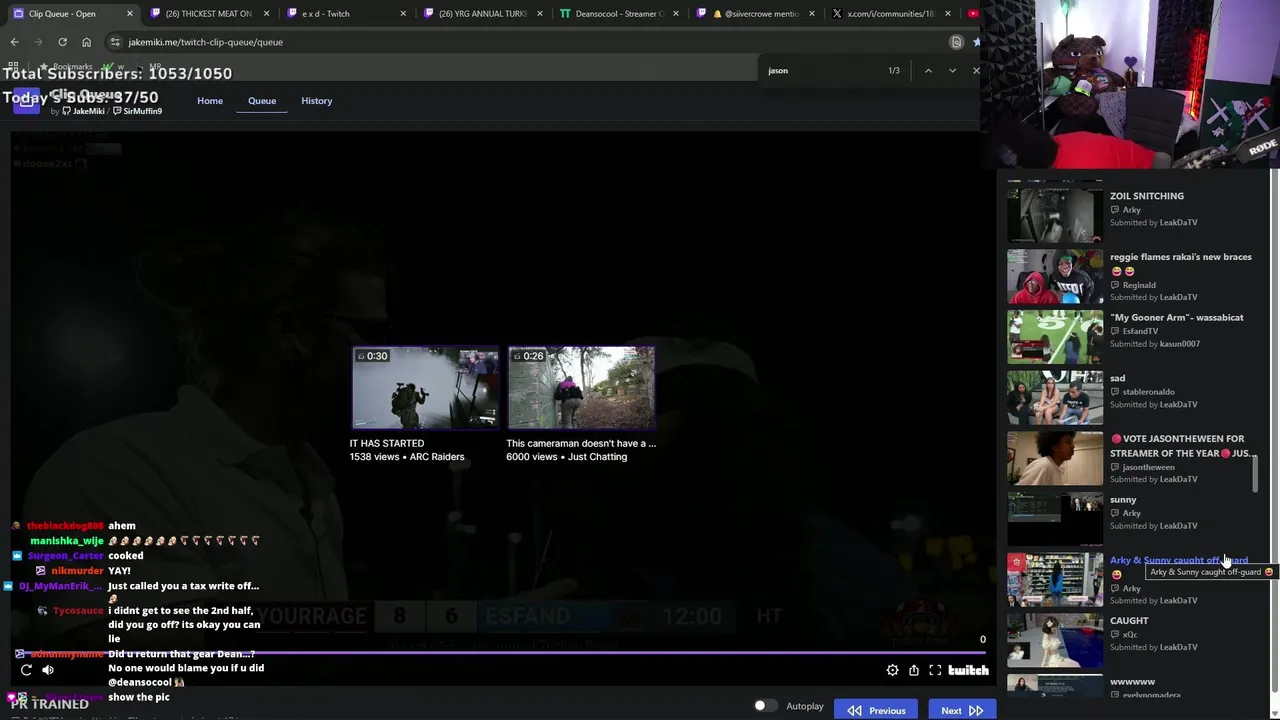Click the browser back arrow
The height and width of the screenshot is (720, 1280).
[14, 42]
